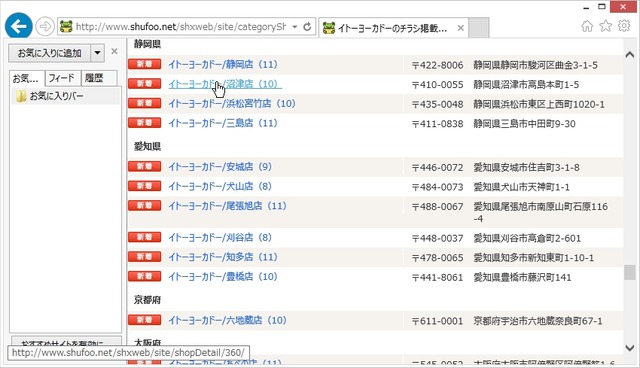Screen dimensions: 640x368
Task: Click postal code 〒484-0073
Action: point(437,187)
